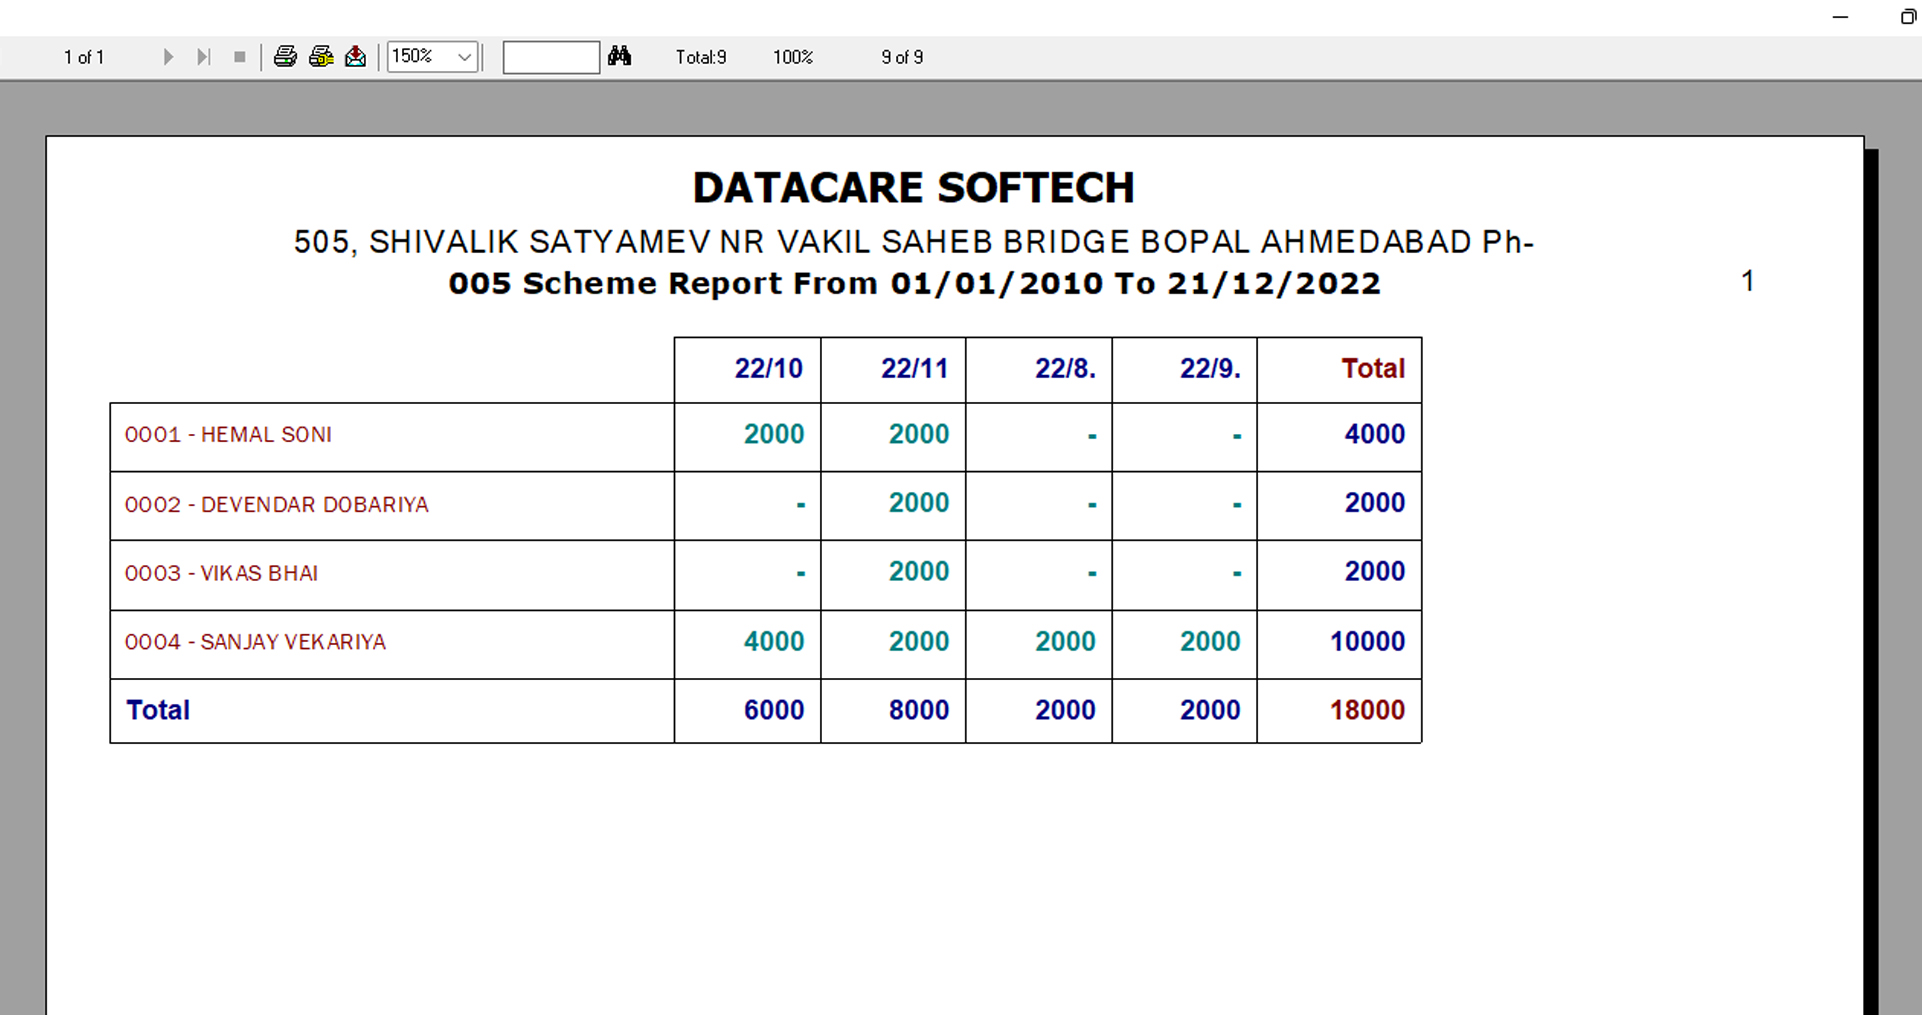The height and width of the screenshot is (1015, 1922).
Task: Click the dash in HEMAL SONI's 22/8. cell
Action: pos(1092,436)
